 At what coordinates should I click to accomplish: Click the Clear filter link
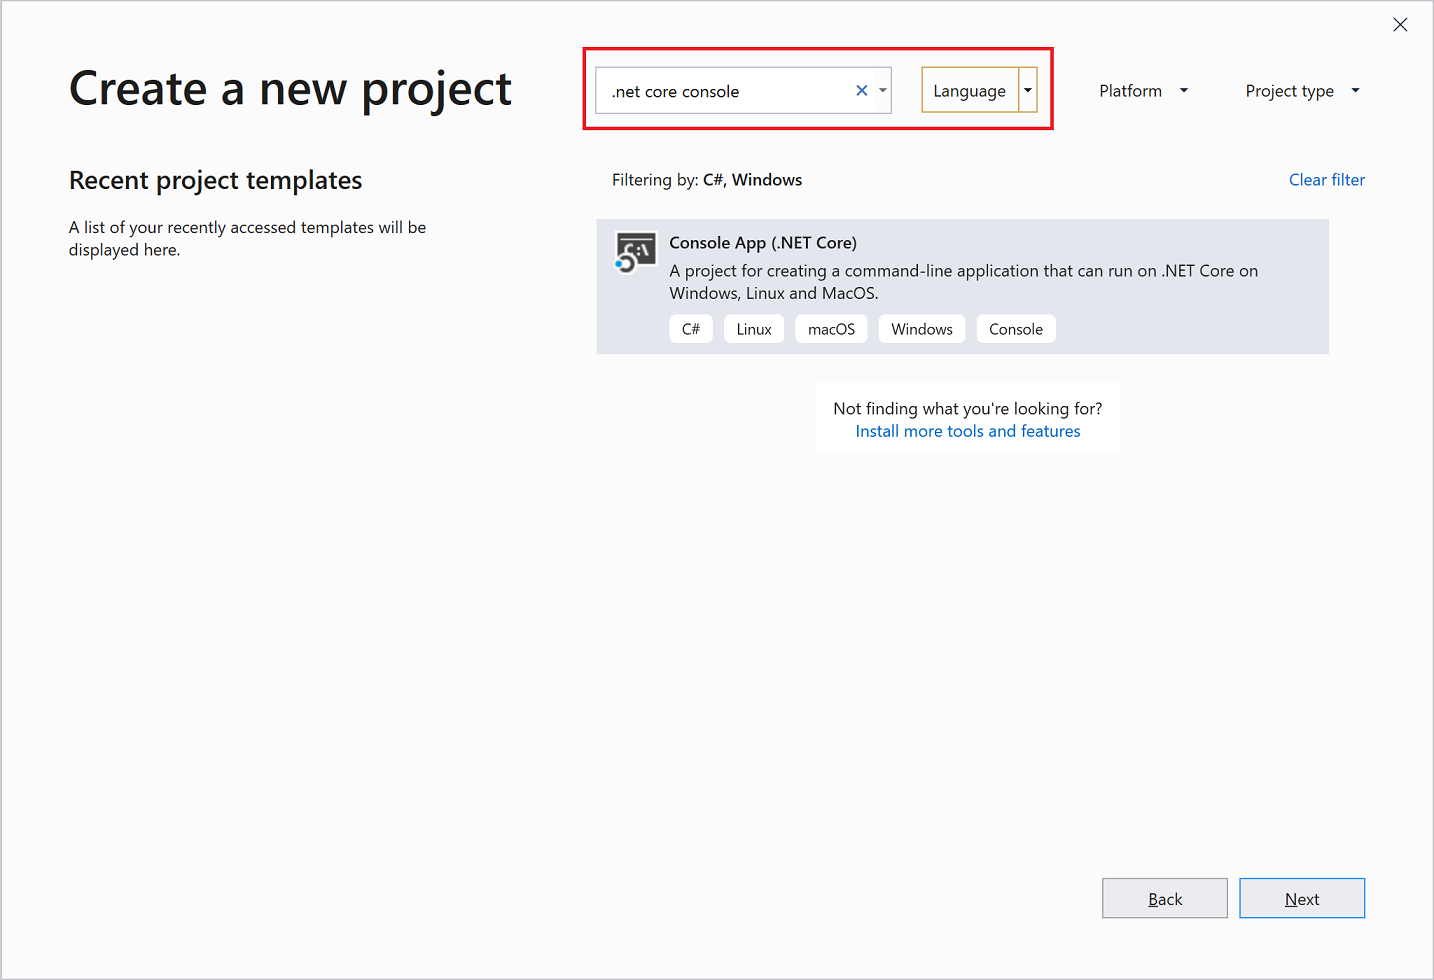1326,179
